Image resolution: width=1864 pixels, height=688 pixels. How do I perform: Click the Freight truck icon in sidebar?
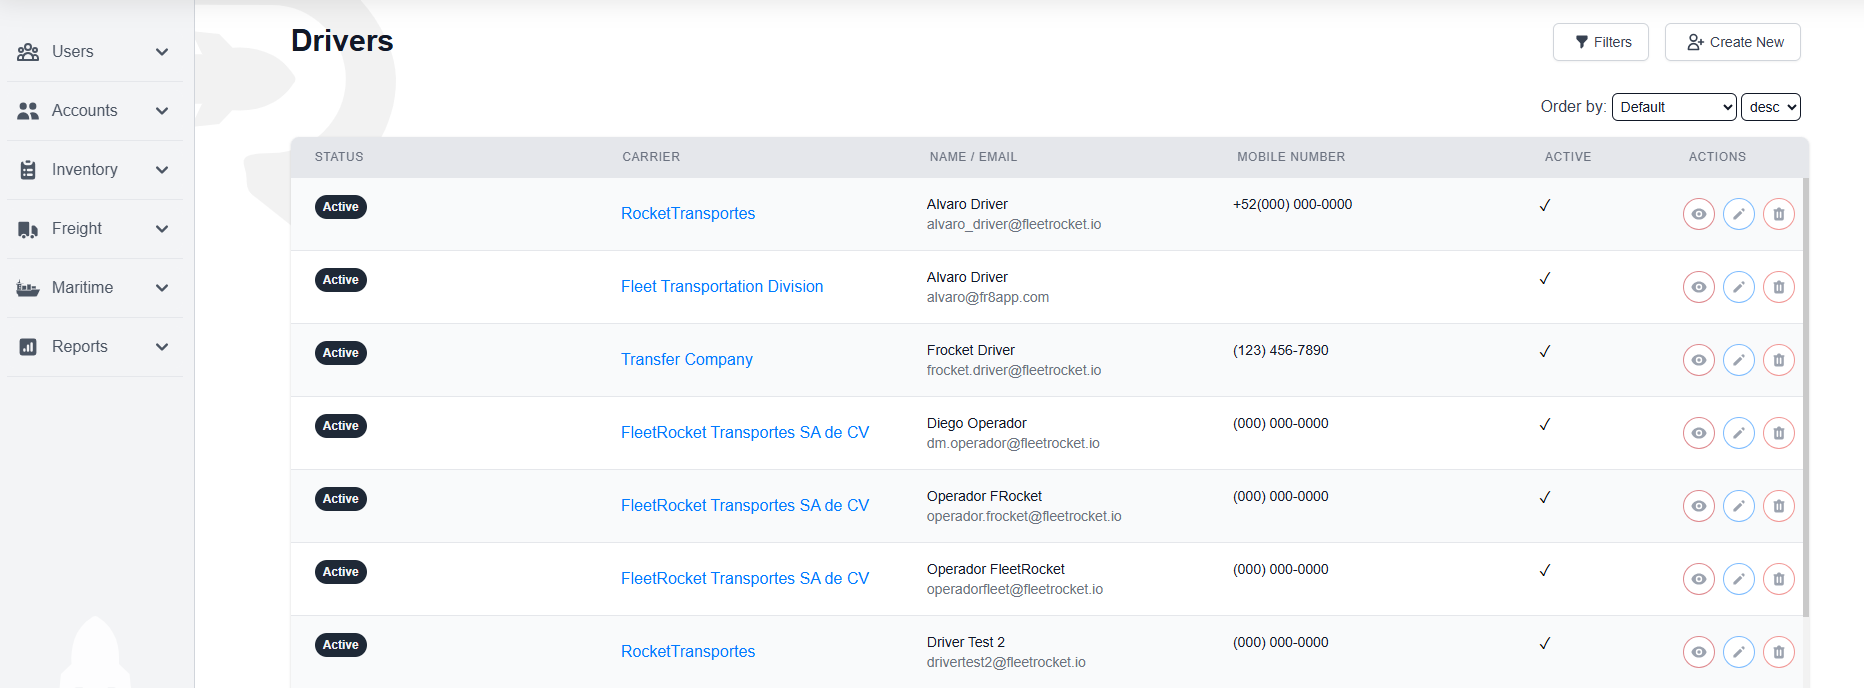[28, 229]
